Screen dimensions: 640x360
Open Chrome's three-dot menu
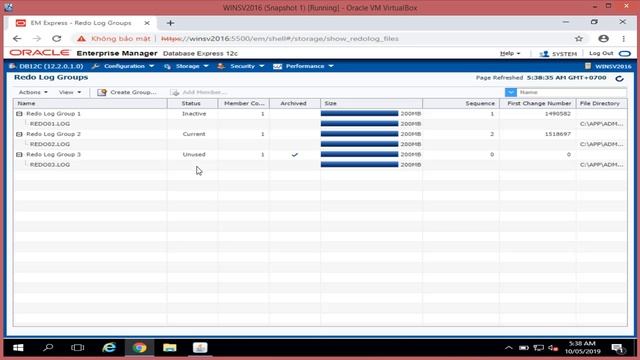[623, 38]
